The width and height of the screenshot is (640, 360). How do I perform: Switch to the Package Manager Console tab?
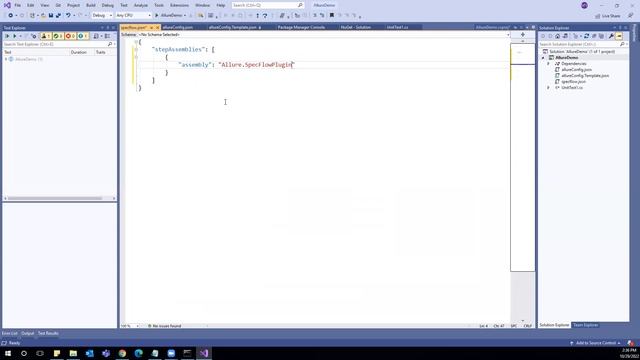point(301,27)
